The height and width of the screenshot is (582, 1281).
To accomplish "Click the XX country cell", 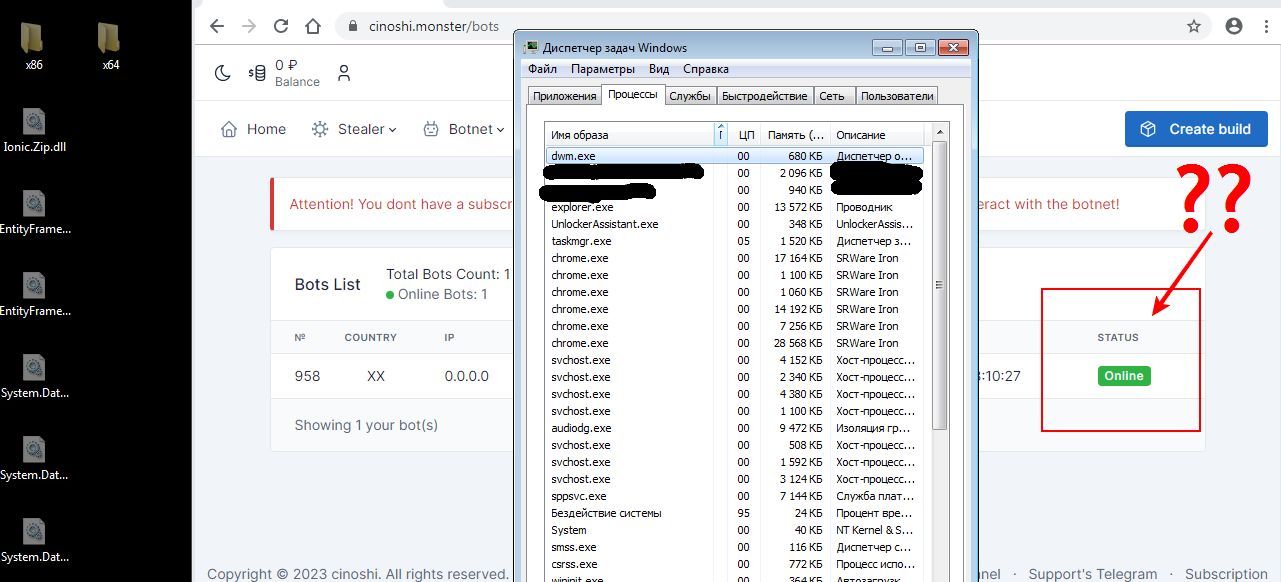I will [x=376, y=376].
